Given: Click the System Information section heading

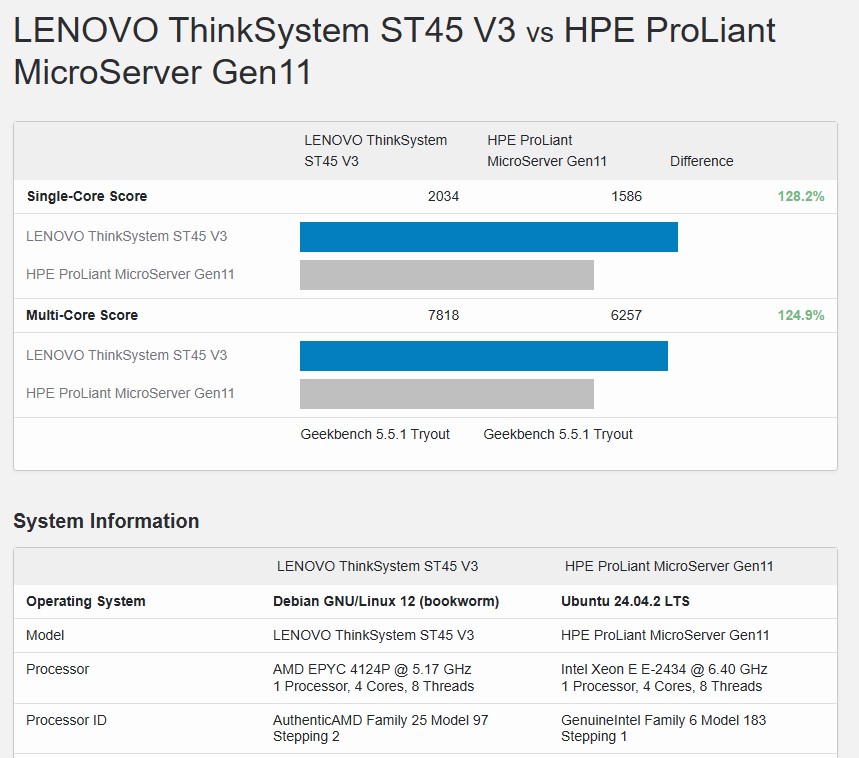Looking at the screenshot, I should [x=106, y=521].
